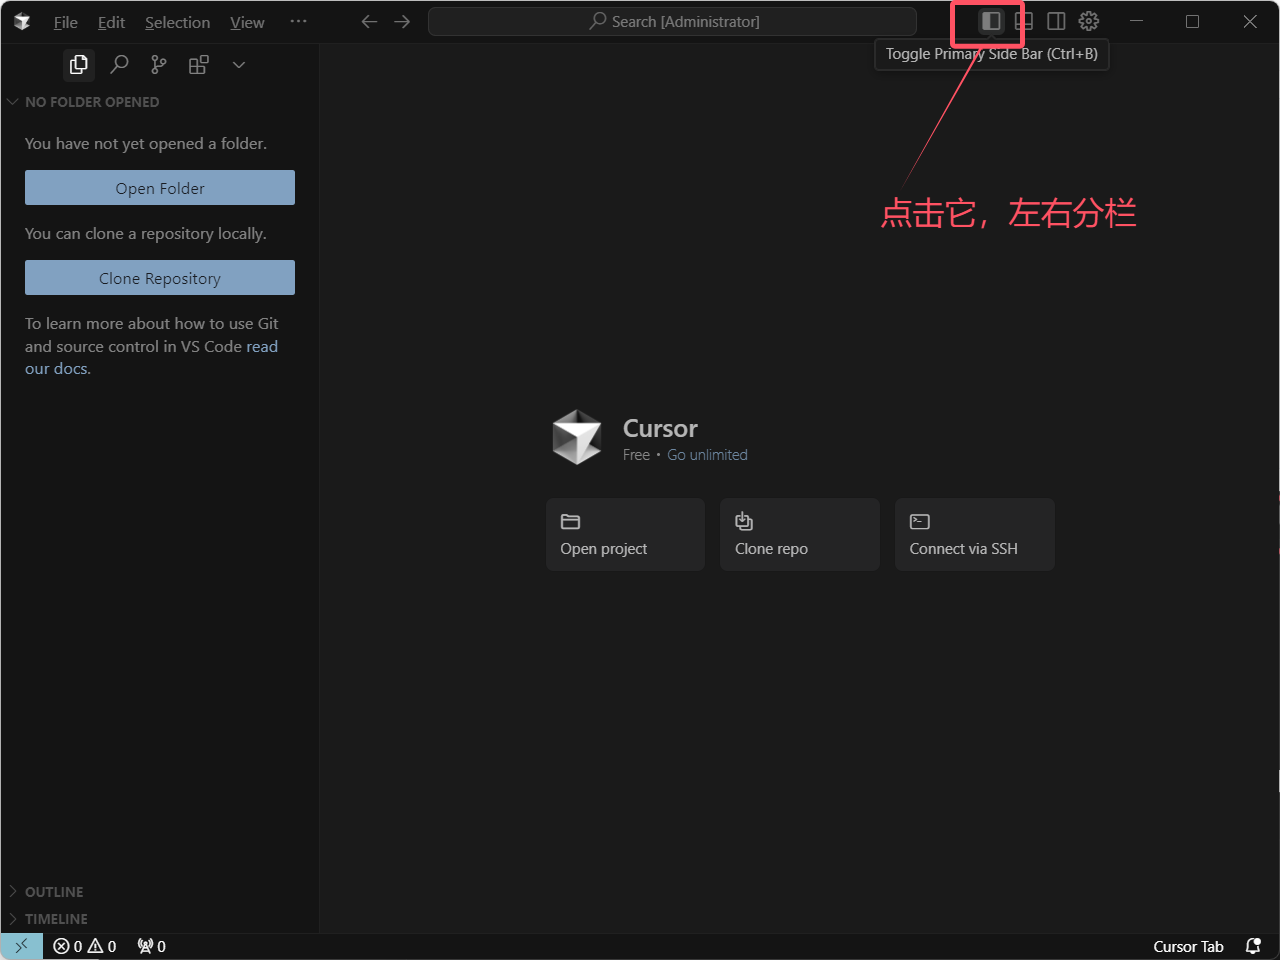
Task: Open errors and warnings status item
Action: click(x=85, y=946)
